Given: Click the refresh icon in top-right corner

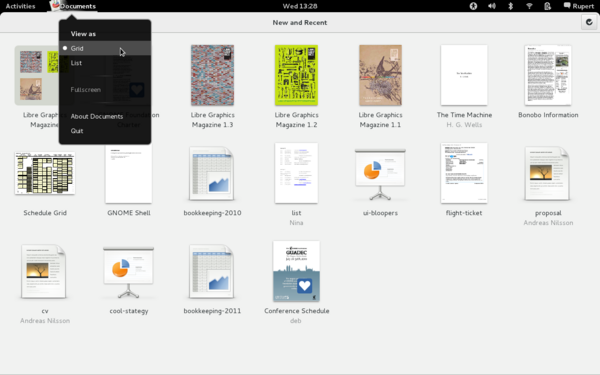Looking at the screenshot, I should [x=589, y=22].
